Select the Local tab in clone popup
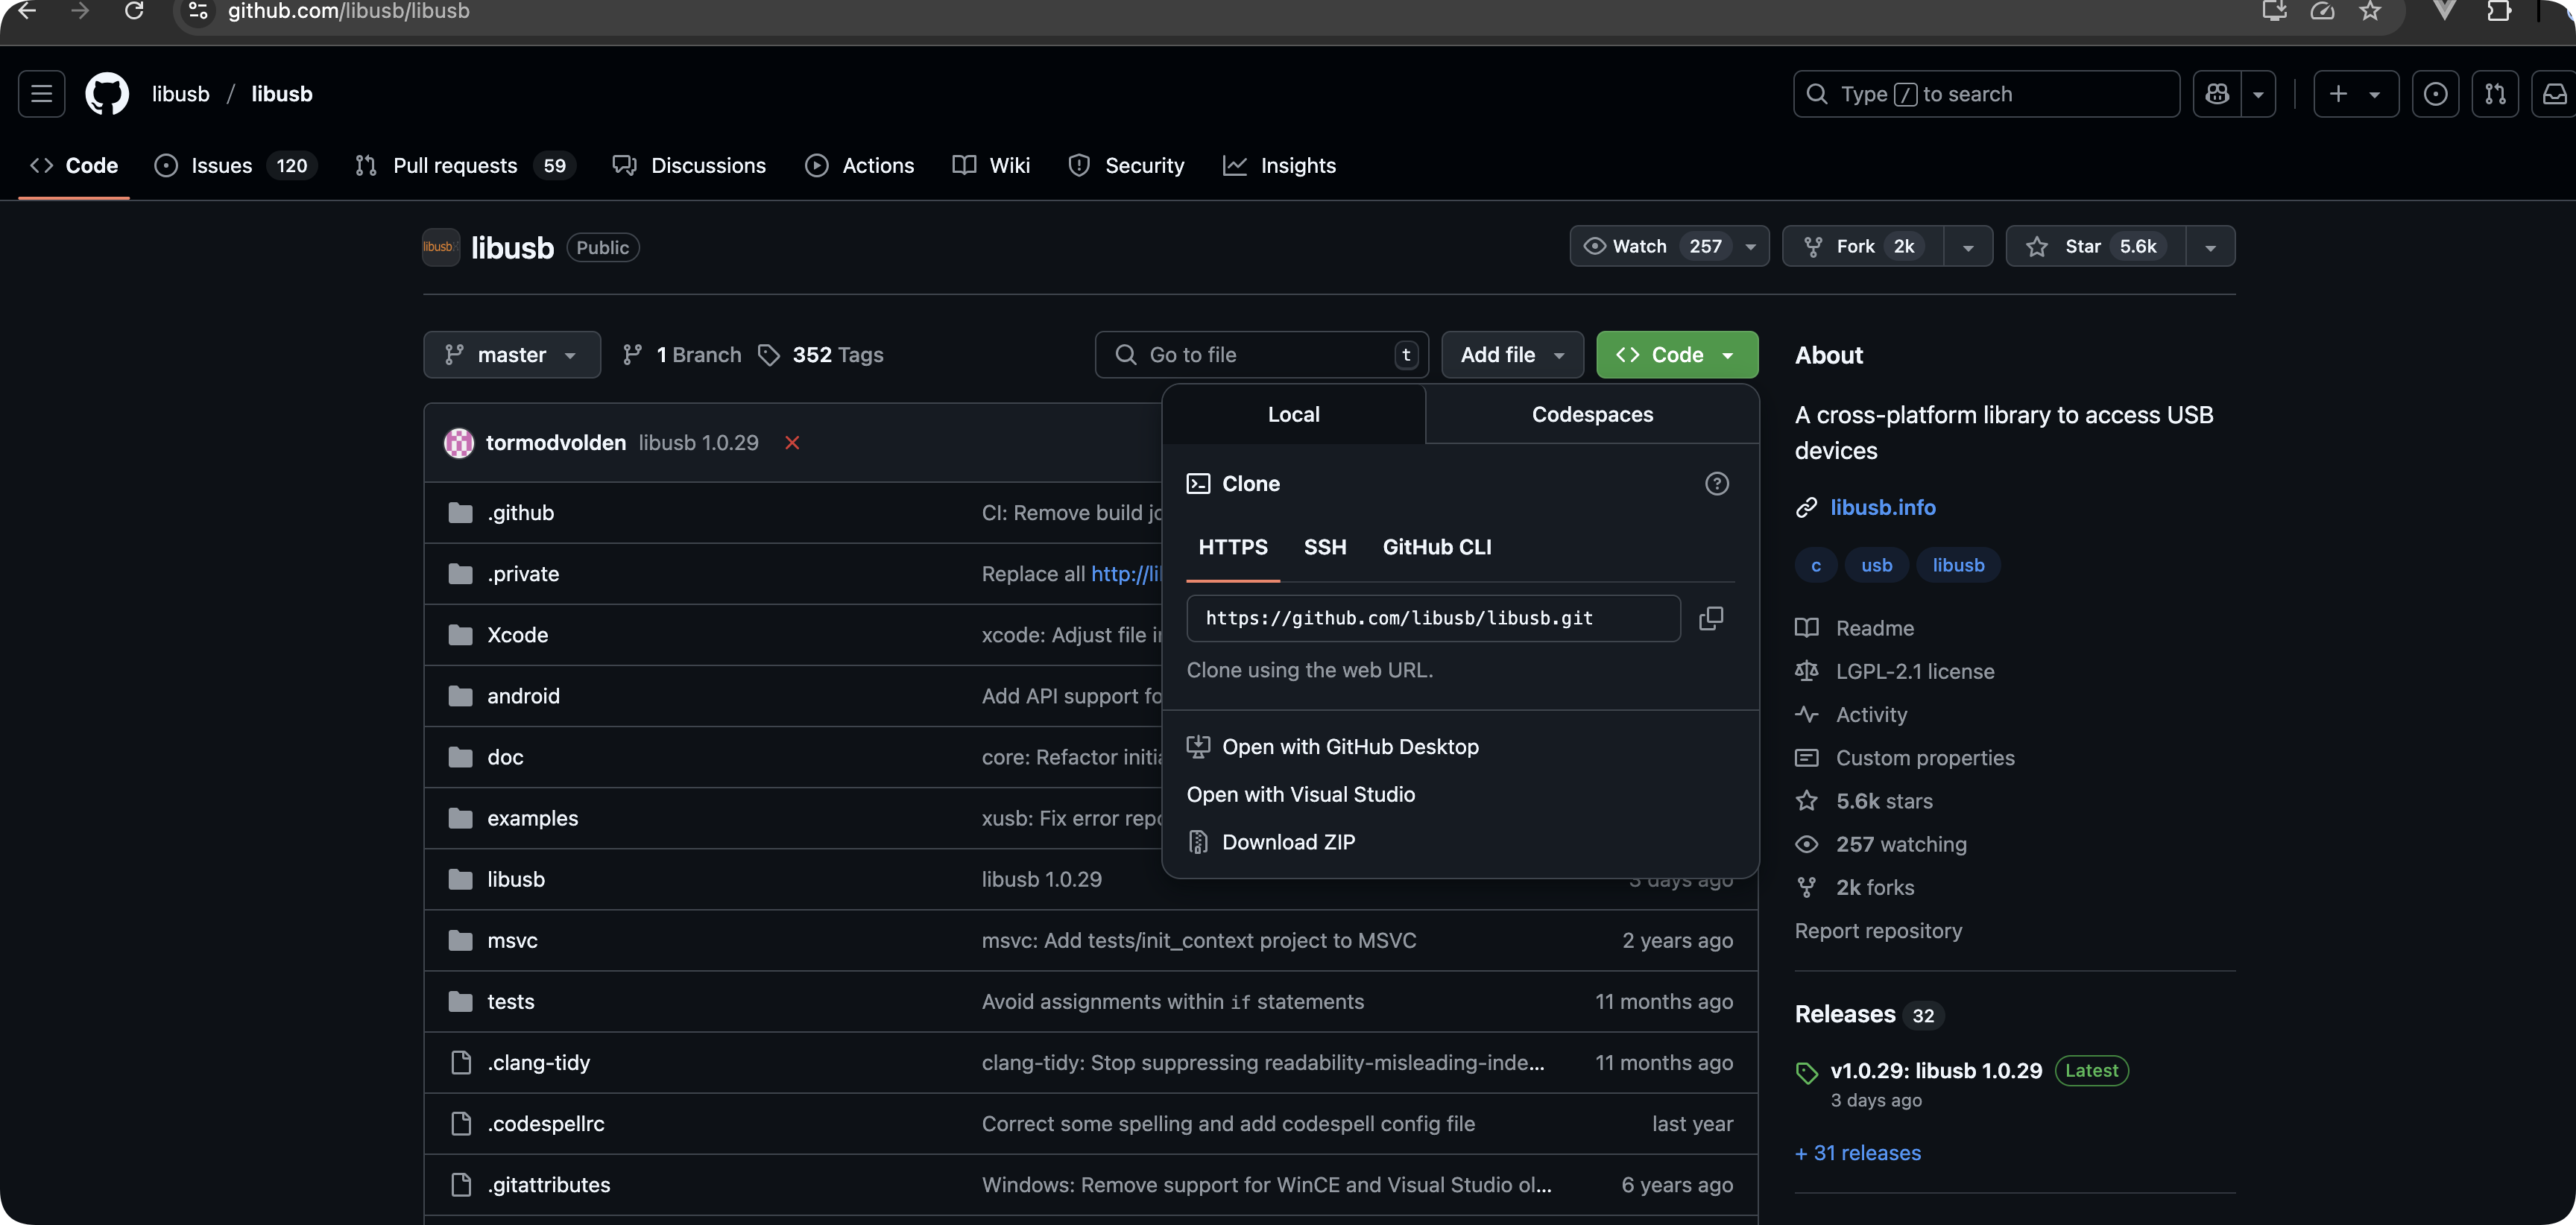2576x1225 pixels. 1294,414
